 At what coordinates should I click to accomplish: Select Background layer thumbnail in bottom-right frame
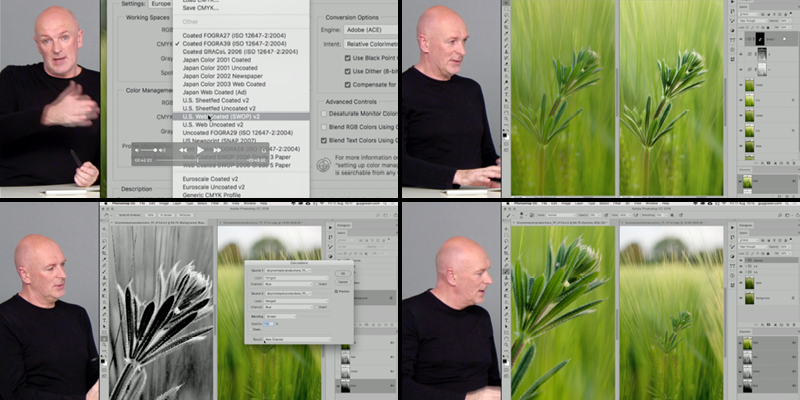point(749,298)
